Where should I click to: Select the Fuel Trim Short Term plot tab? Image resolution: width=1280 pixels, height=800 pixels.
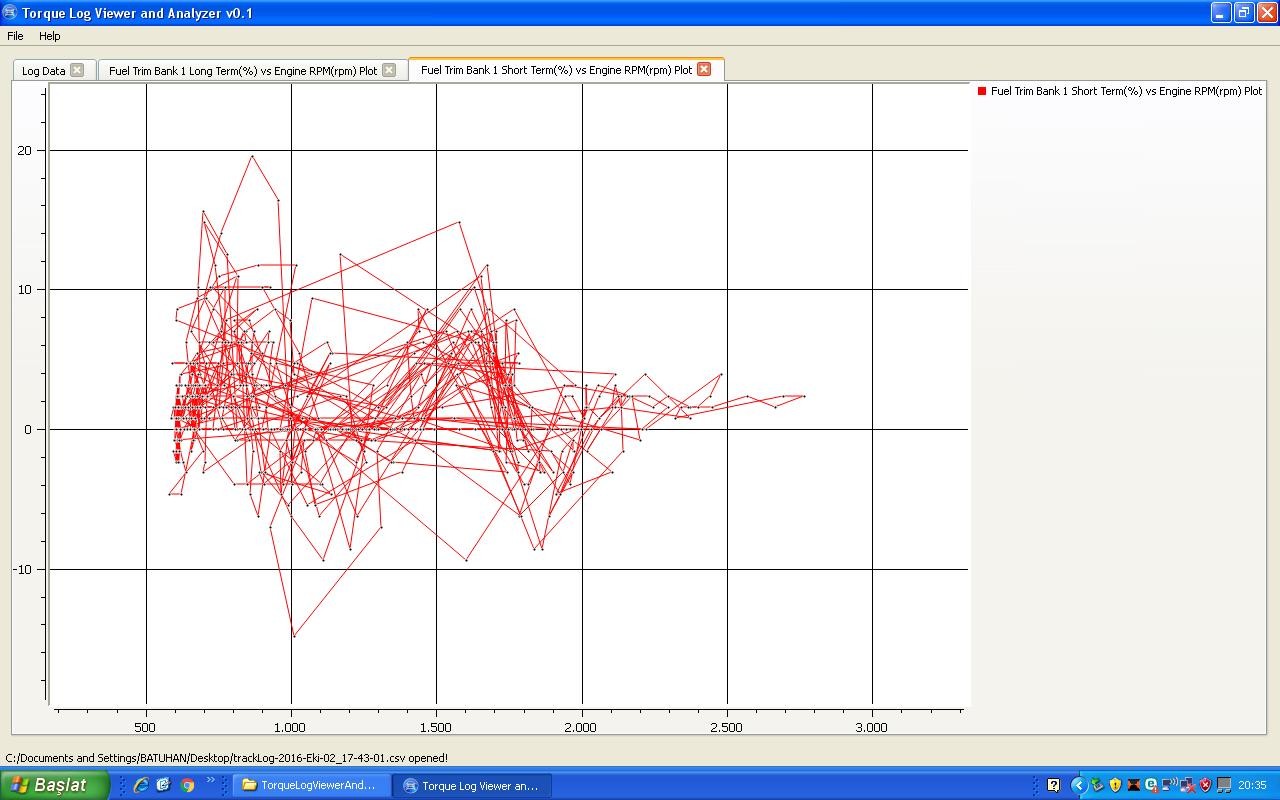pyautogui.click(x=556, y=70)
